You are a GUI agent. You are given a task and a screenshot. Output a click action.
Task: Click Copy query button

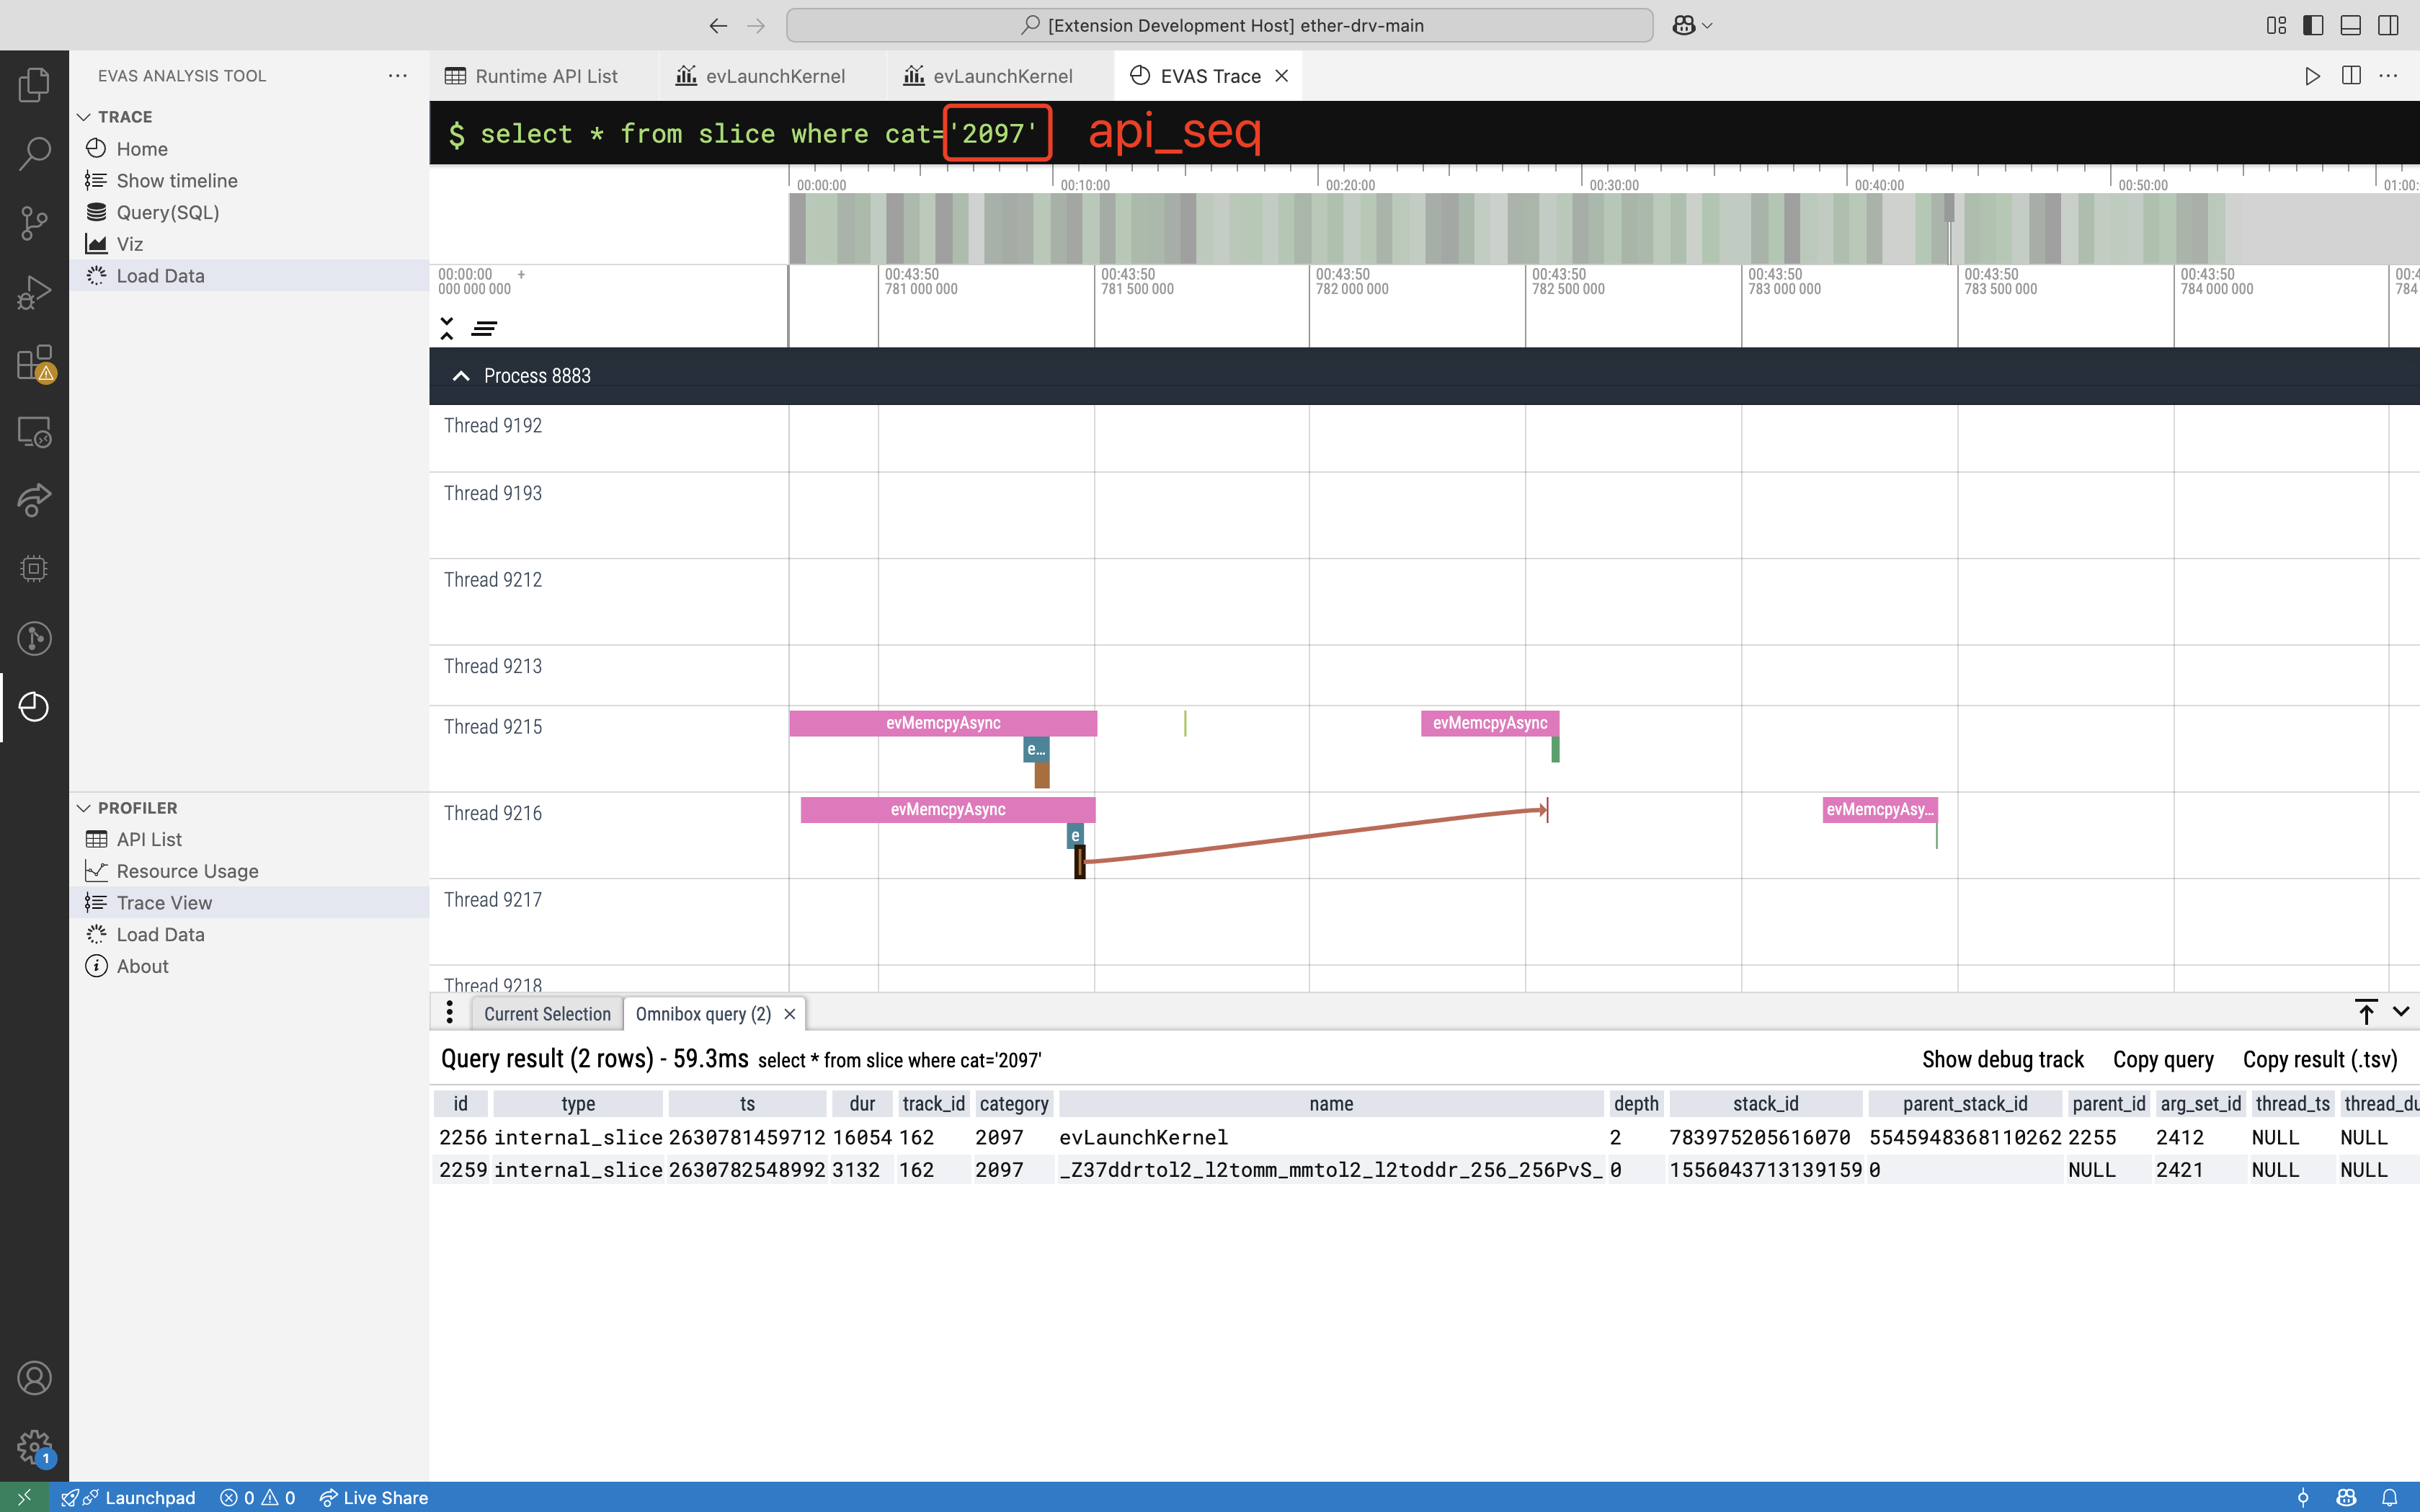[2163, 1060]
